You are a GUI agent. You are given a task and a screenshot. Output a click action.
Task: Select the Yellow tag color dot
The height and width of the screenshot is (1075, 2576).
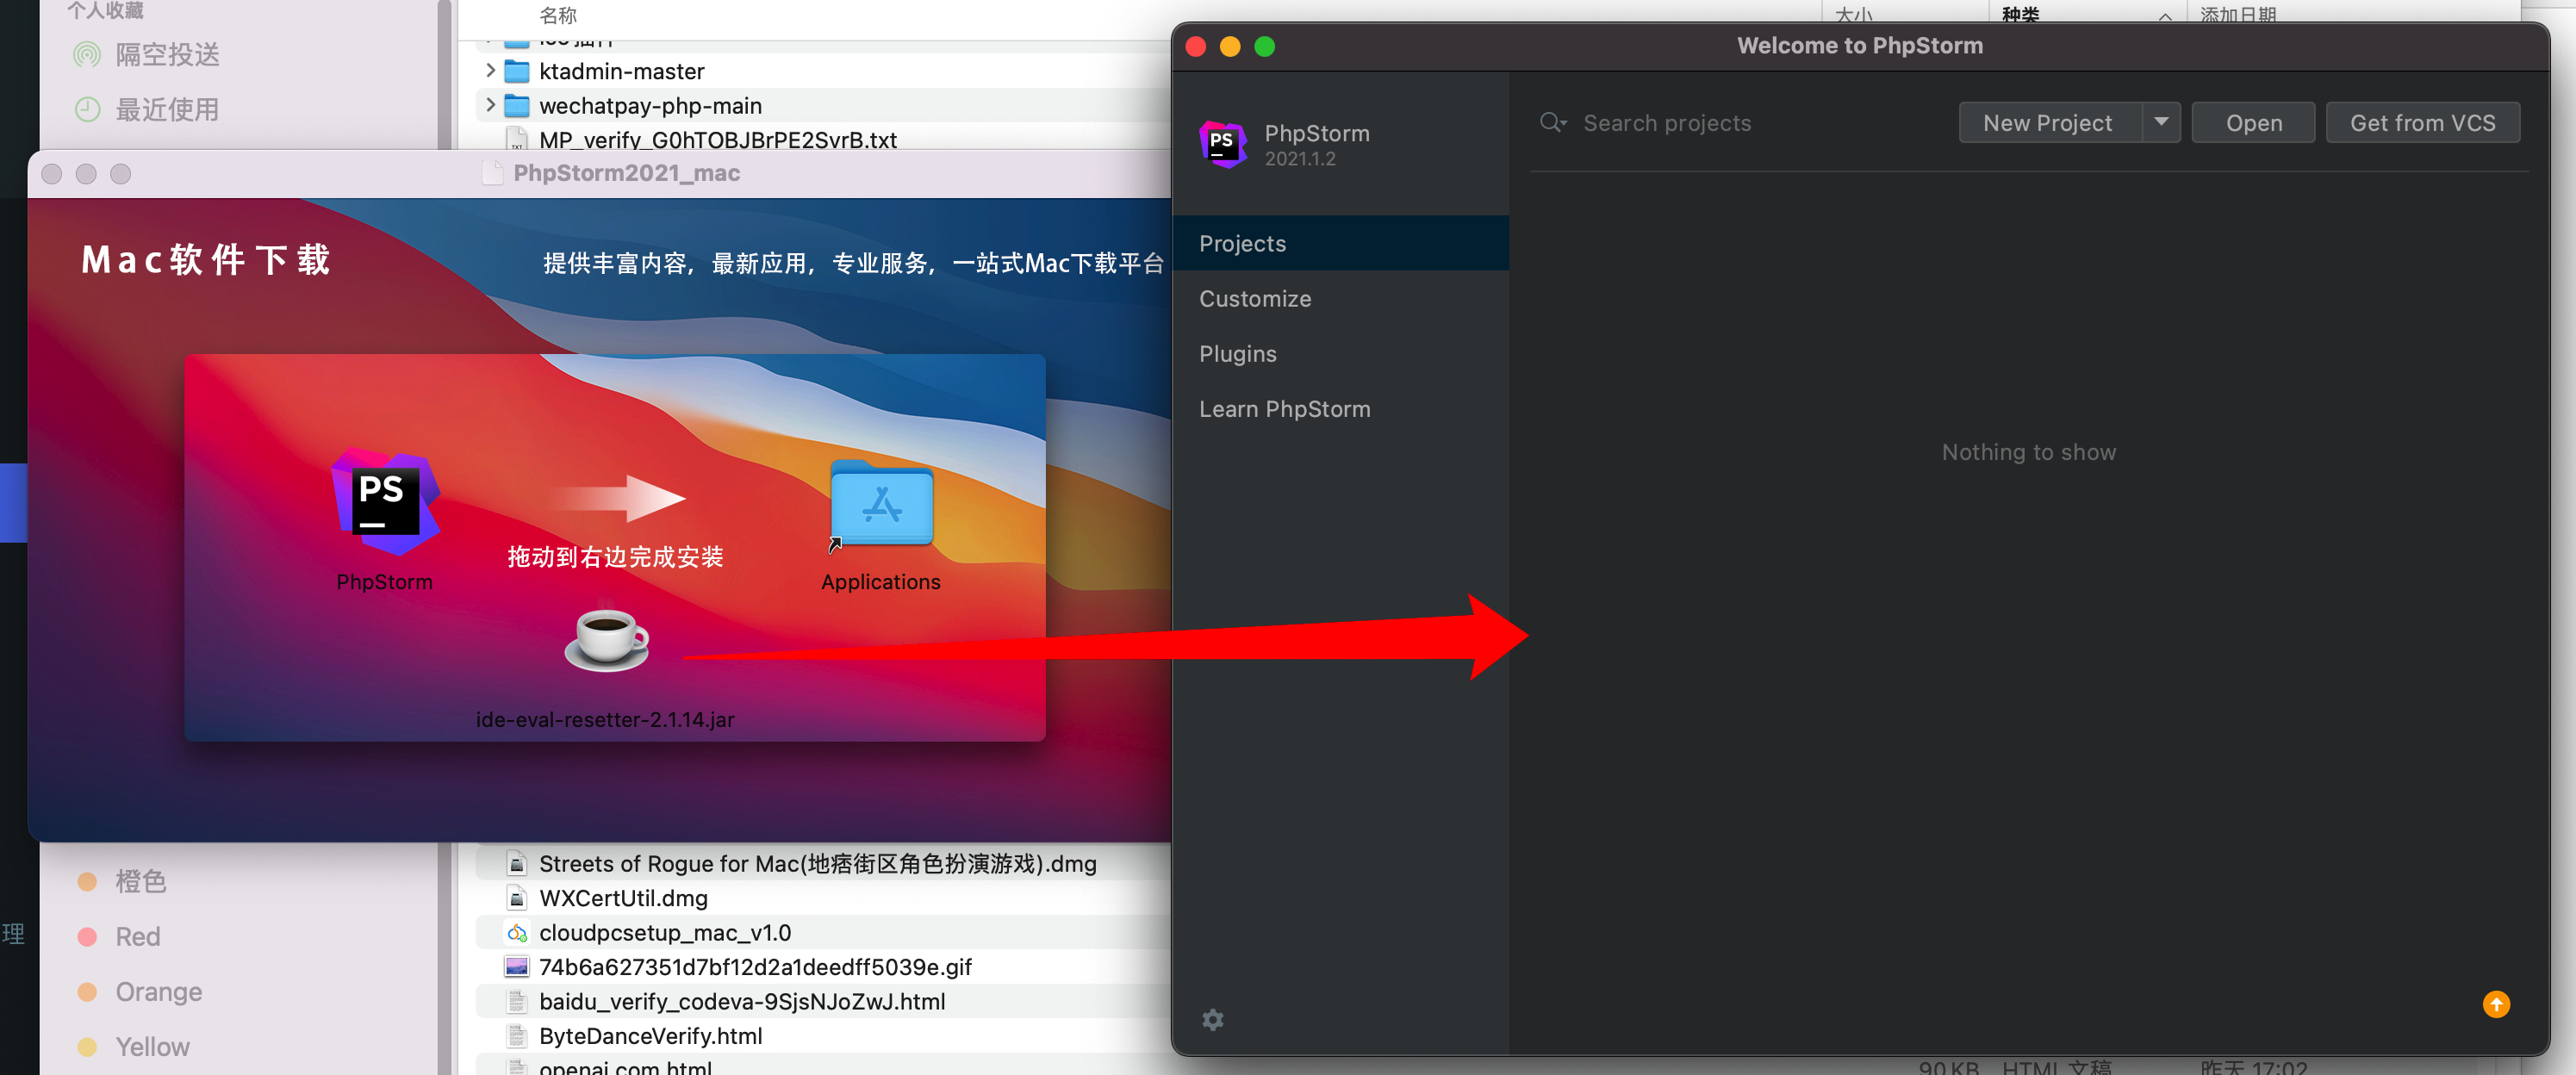87,1046
